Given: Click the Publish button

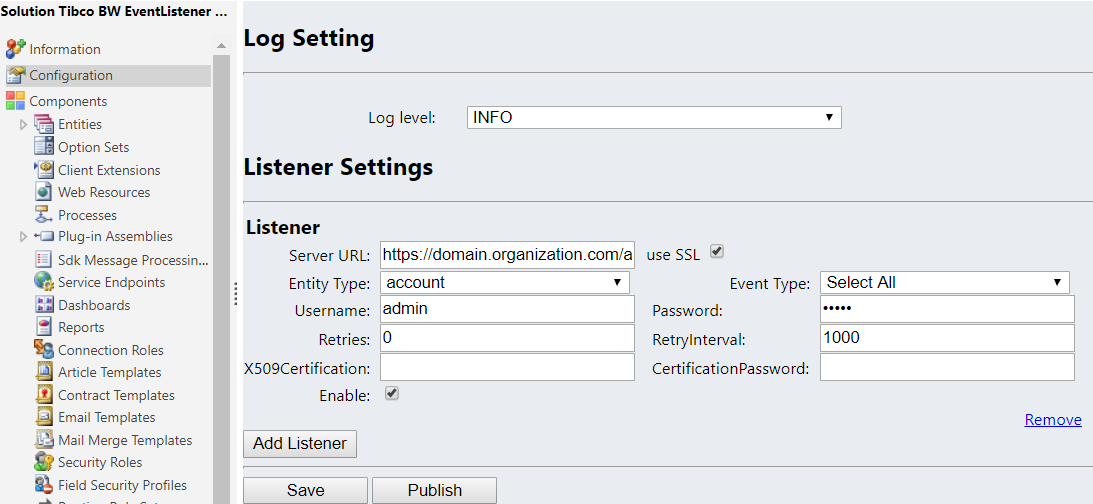Looking at the screenshot, I should point(434,490).
